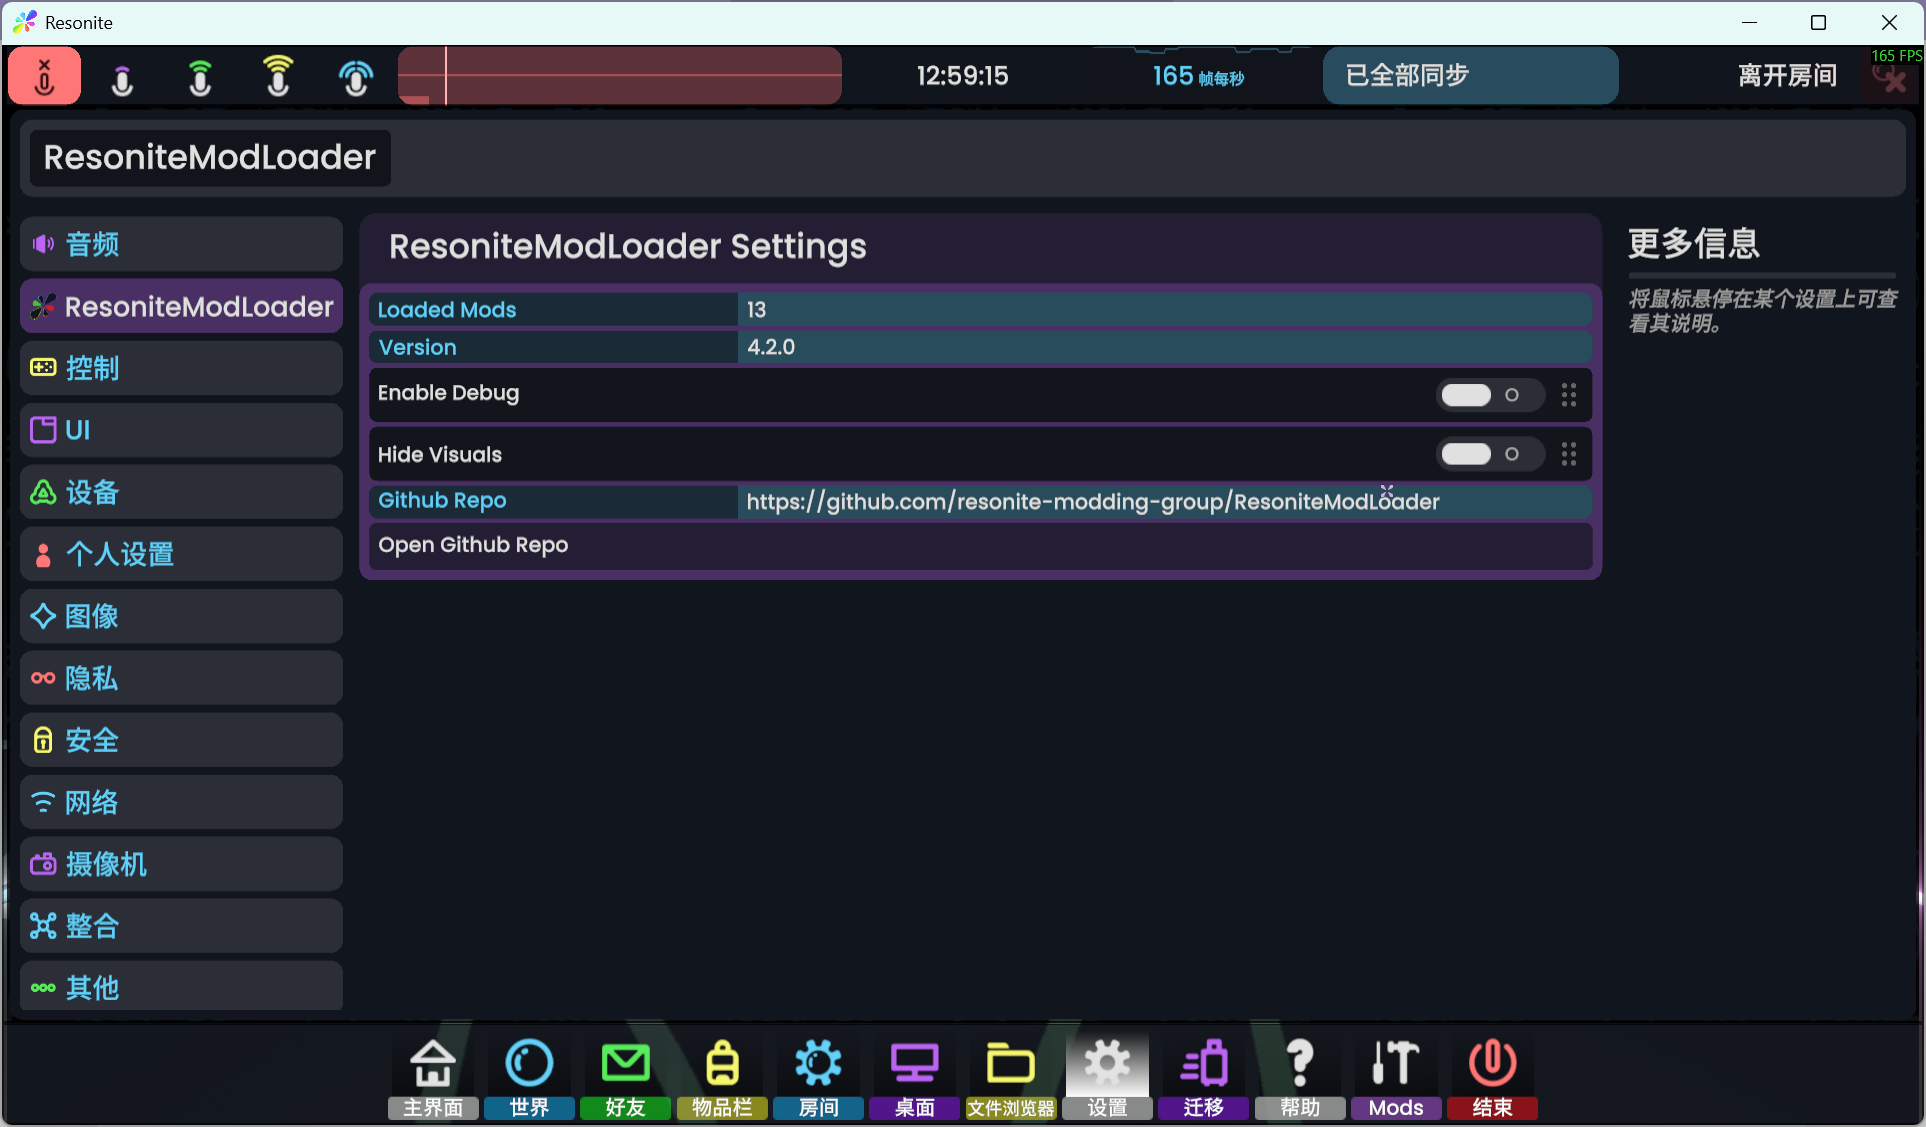Viewport: 1926px width, 1127px height.
Task: Open the Enable Debug dots menu
Action: coord(1568,395)
